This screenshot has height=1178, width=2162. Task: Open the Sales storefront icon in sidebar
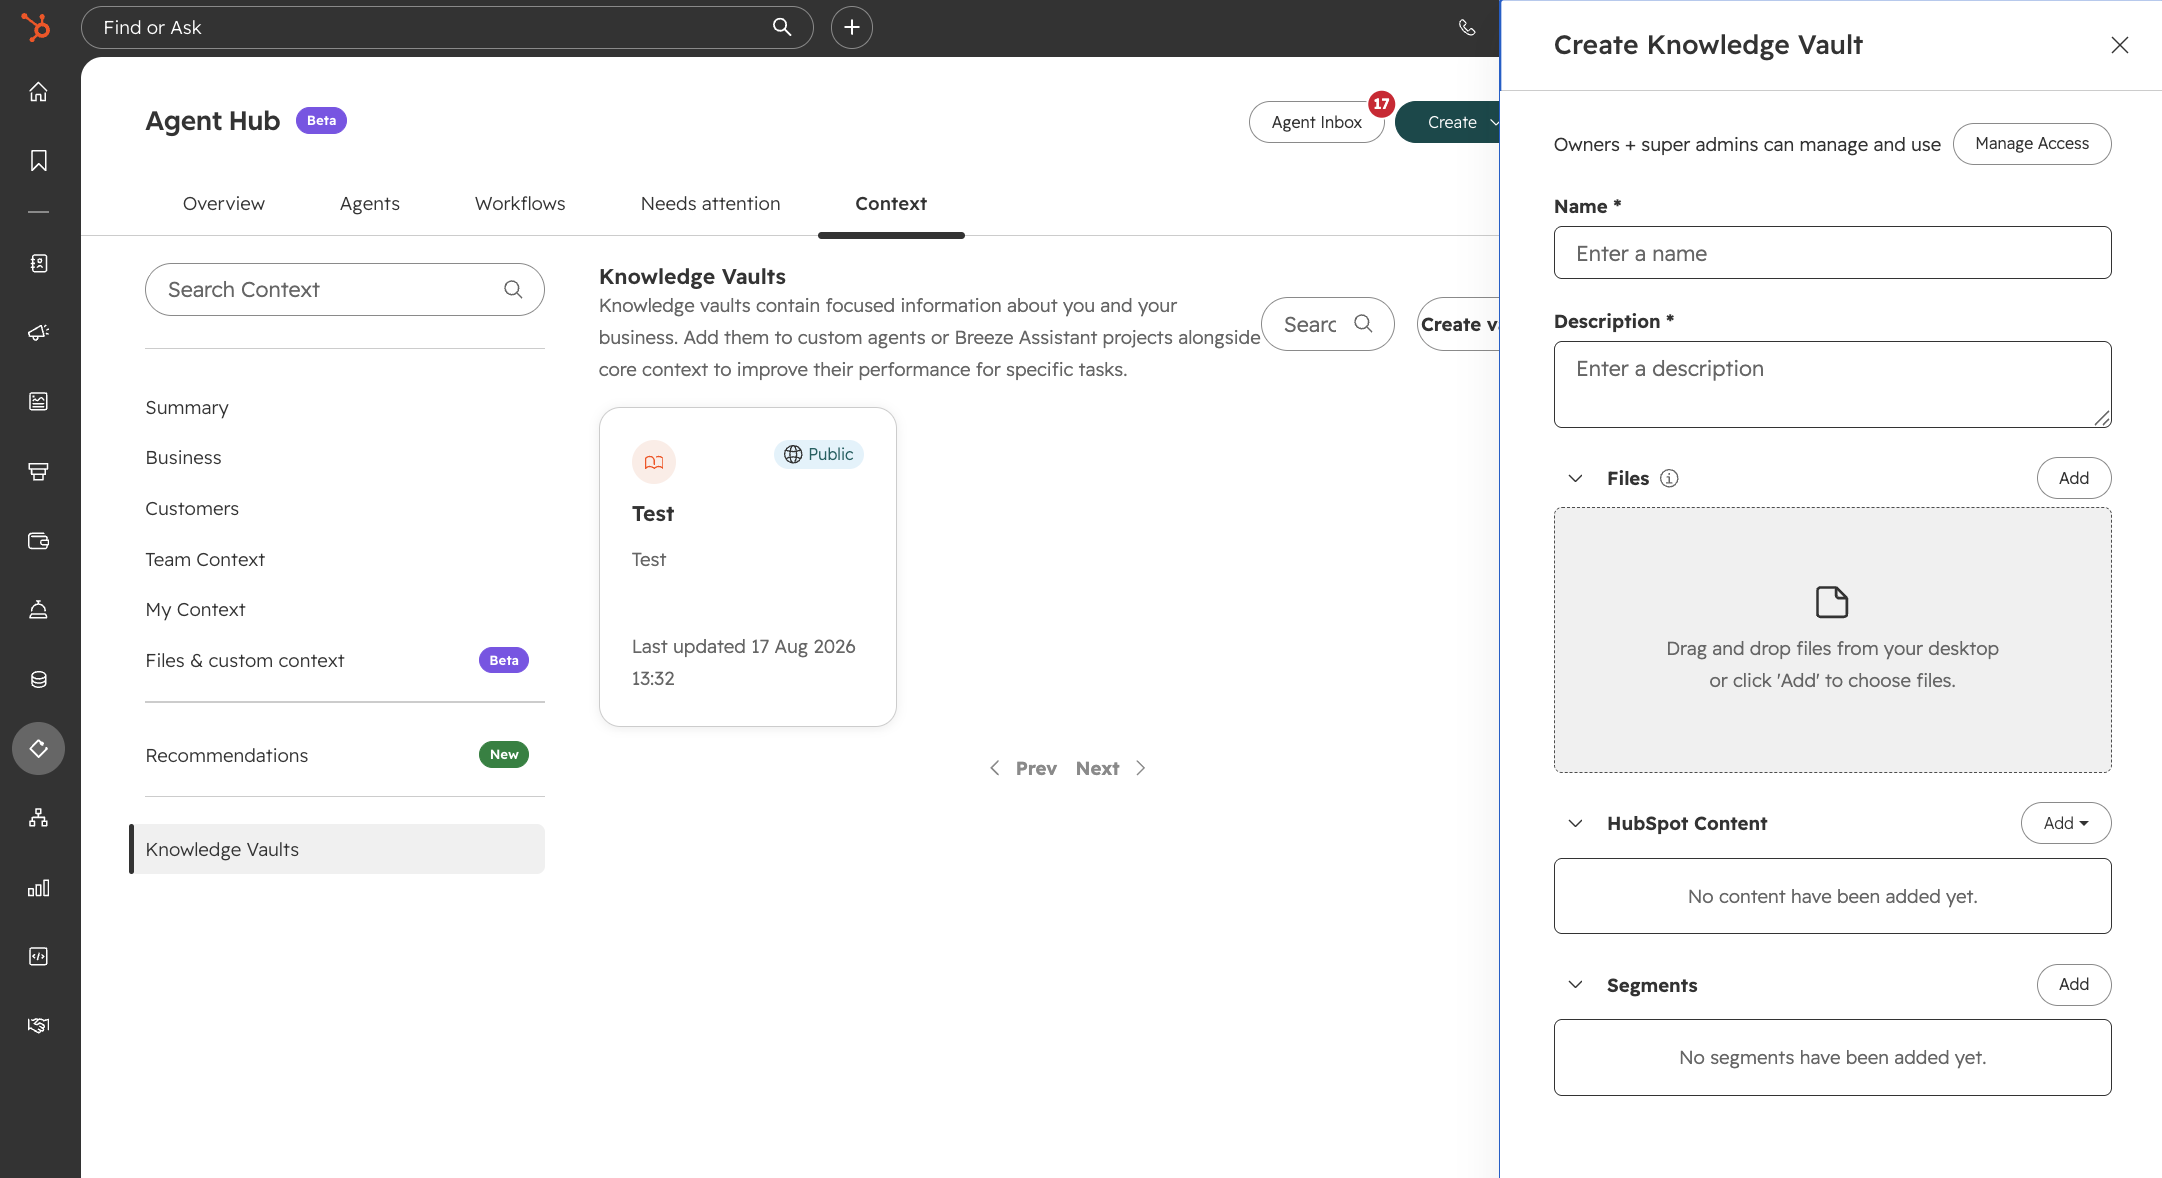click(x=38, y=471)
